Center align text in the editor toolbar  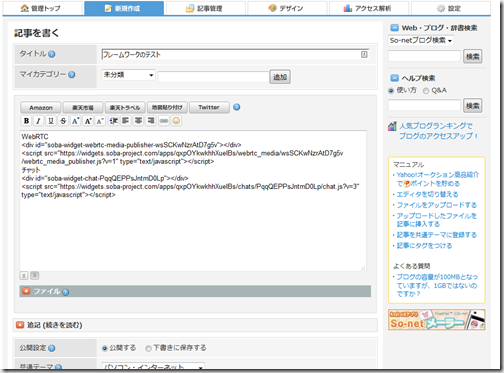tap(138, 121)
